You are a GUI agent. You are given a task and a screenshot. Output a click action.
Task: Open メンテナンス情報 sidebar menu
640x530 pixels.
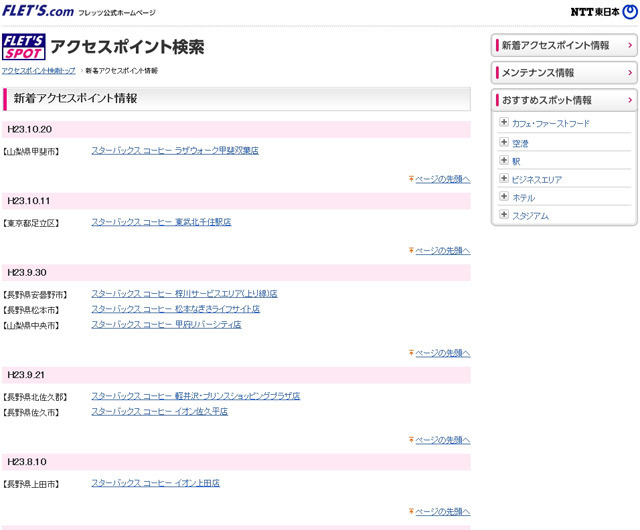(x=564, y=73)
